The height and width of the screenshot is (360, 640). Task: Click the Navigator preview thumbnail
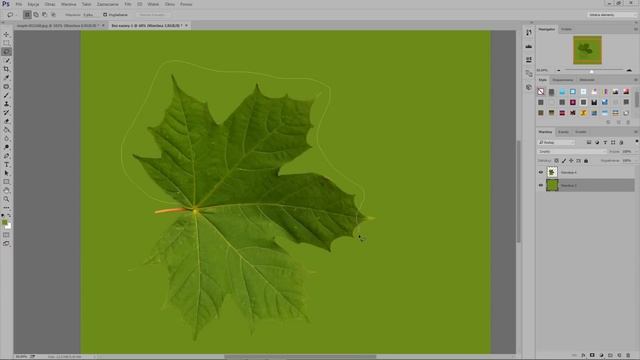pos(587,50)
